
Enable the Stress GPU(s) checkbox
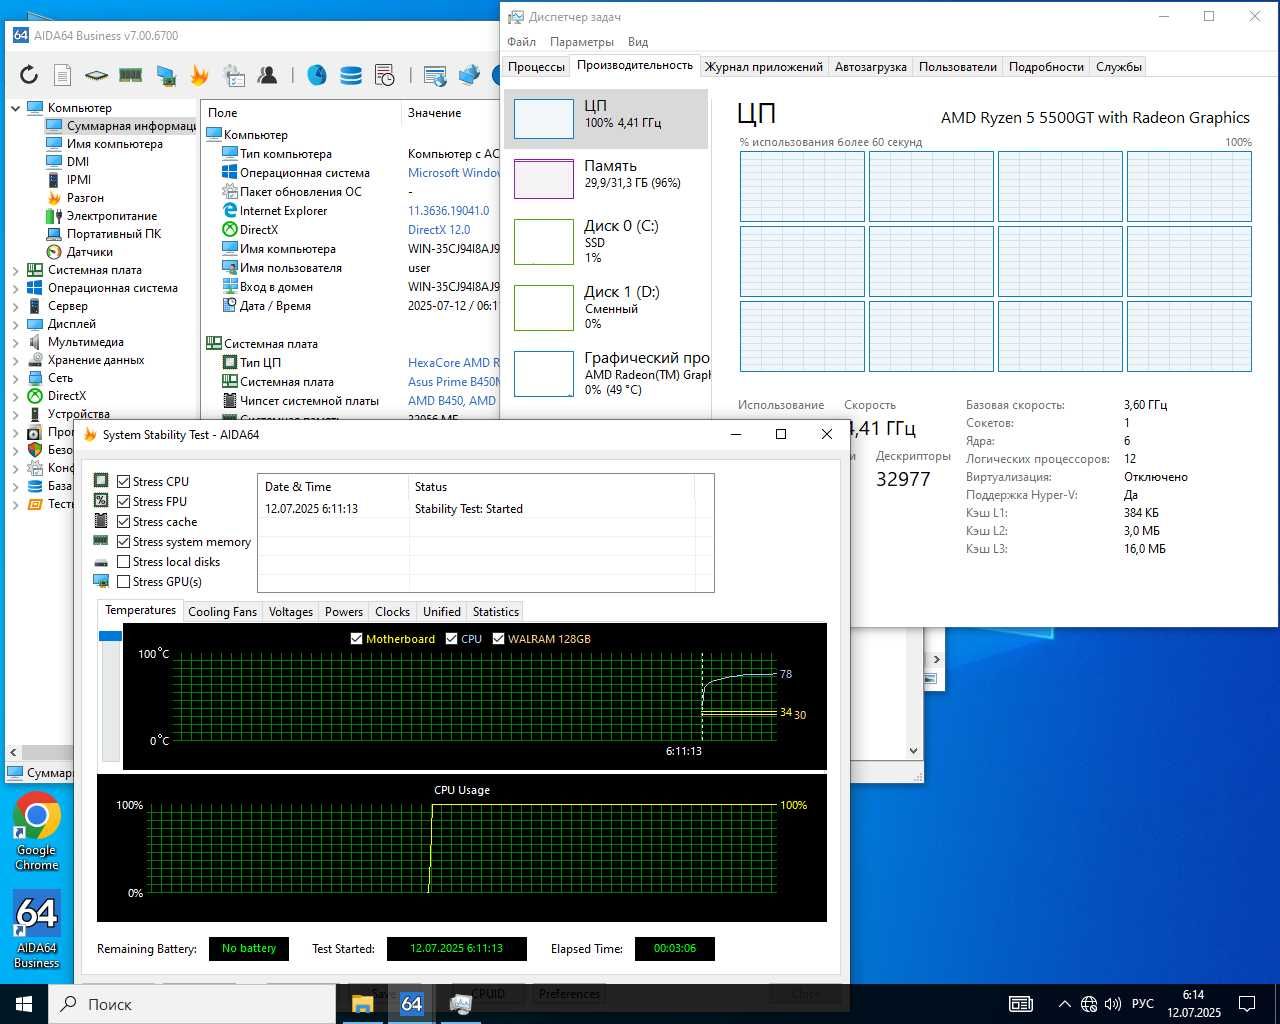[124, 582]
